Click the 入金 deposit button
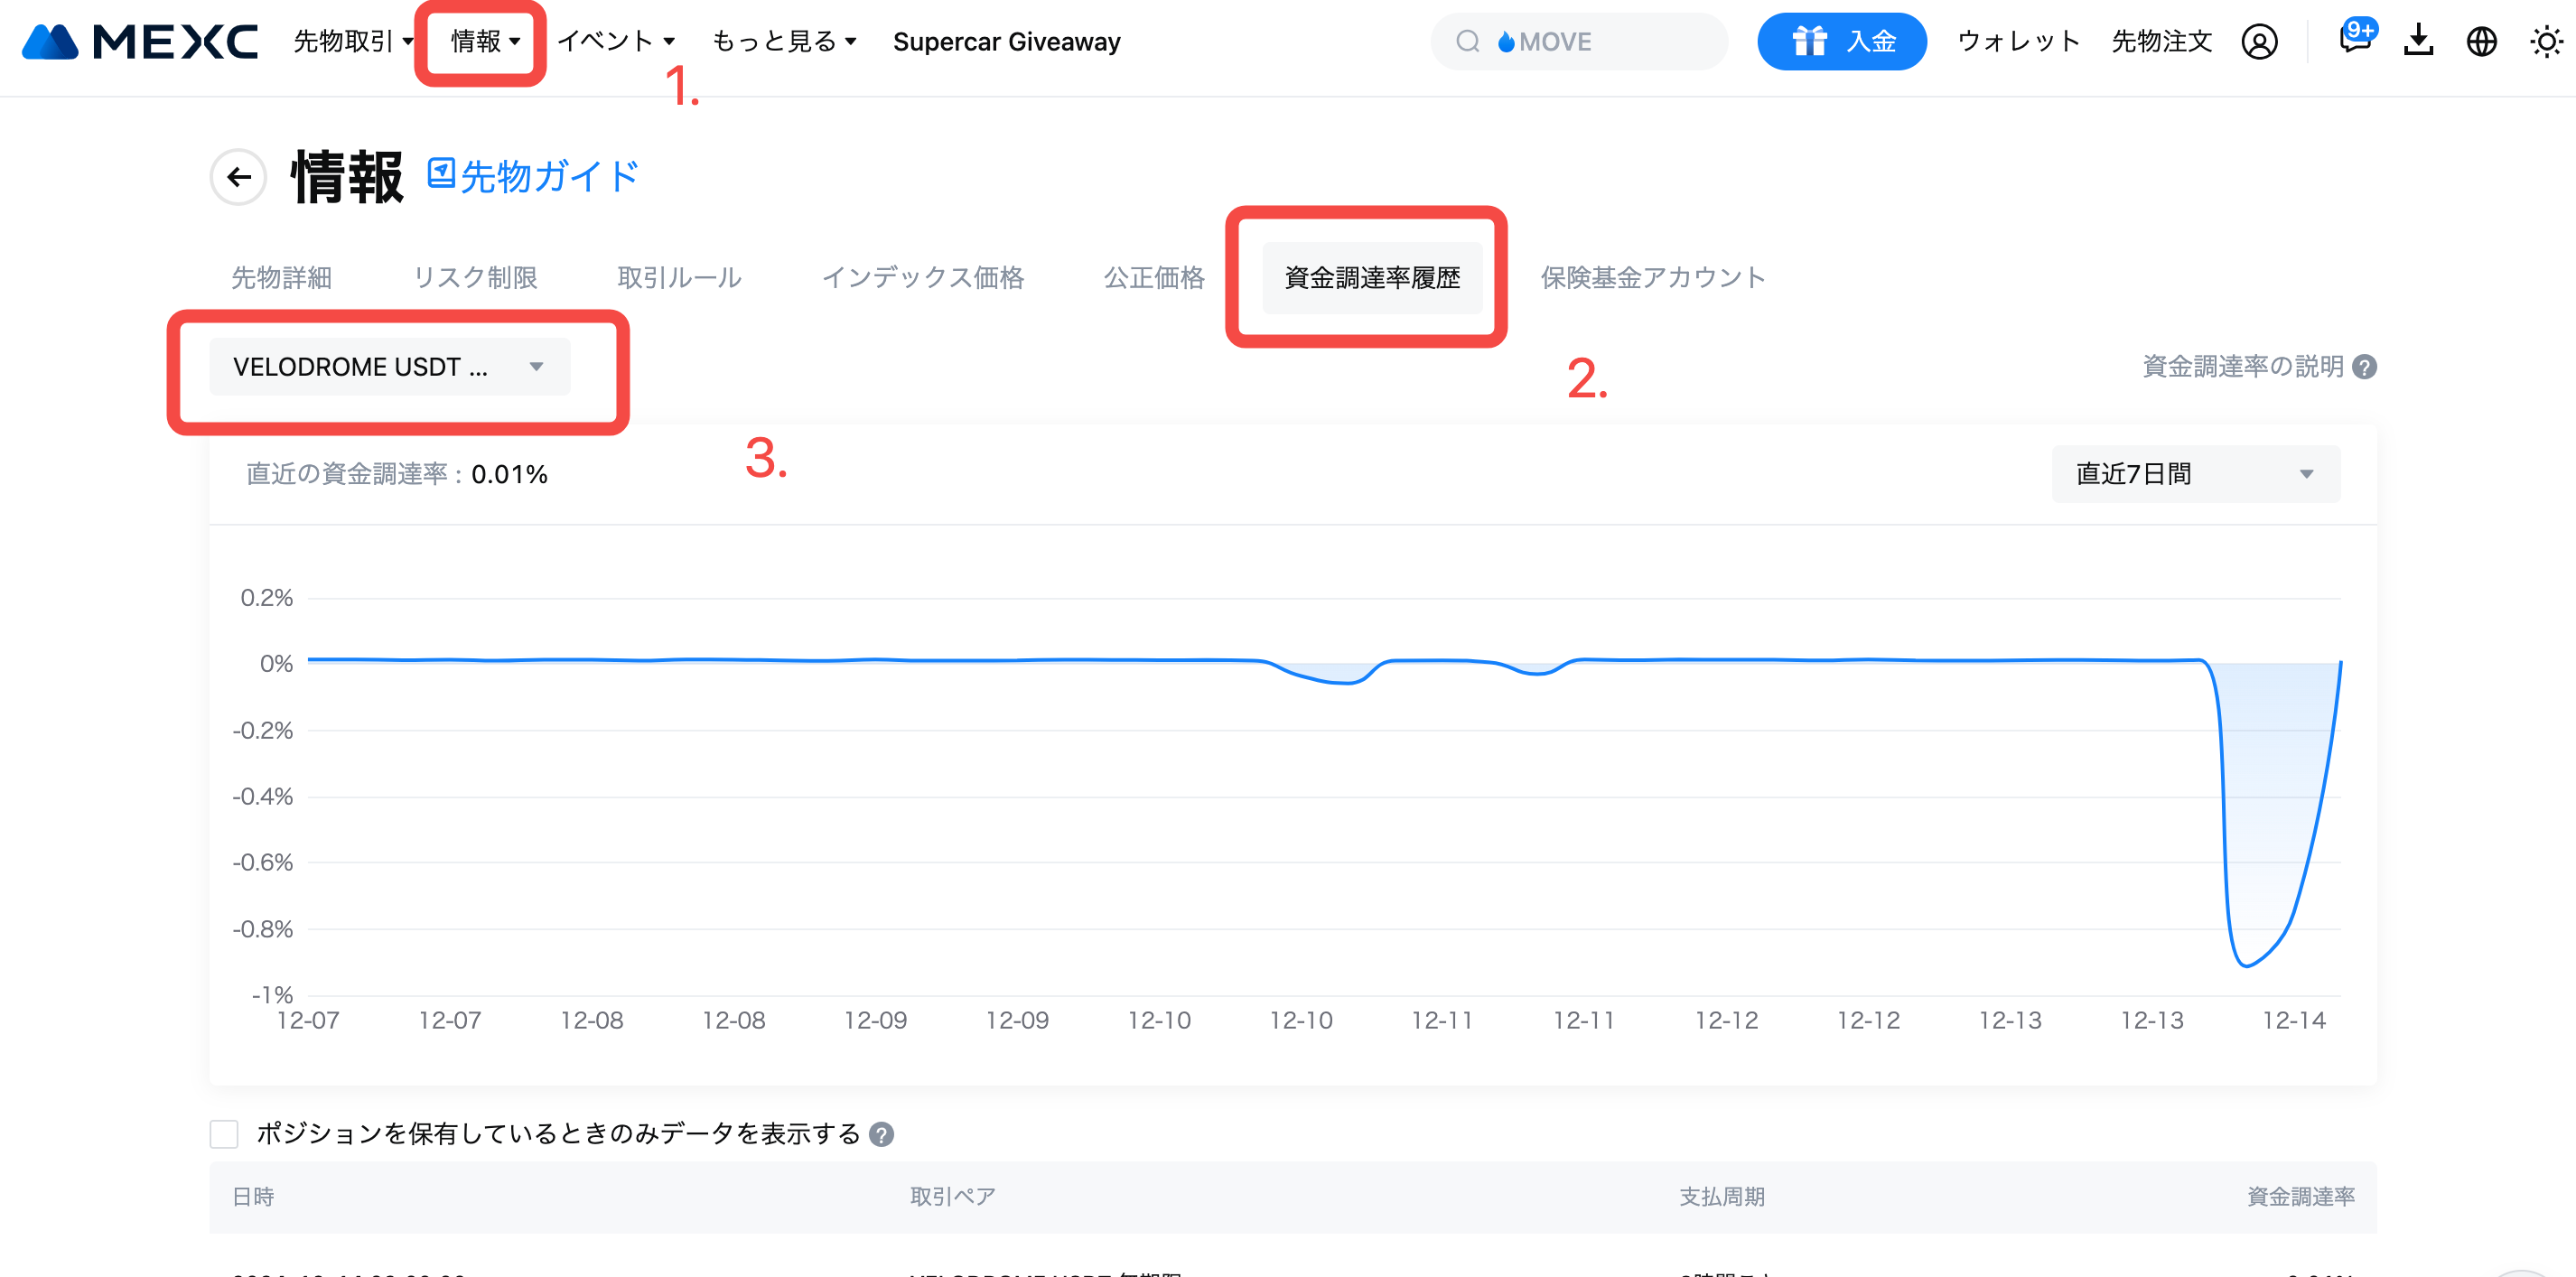Screen dimensions: 2576x1277 pyautogui.click(x=1842, y=42)
